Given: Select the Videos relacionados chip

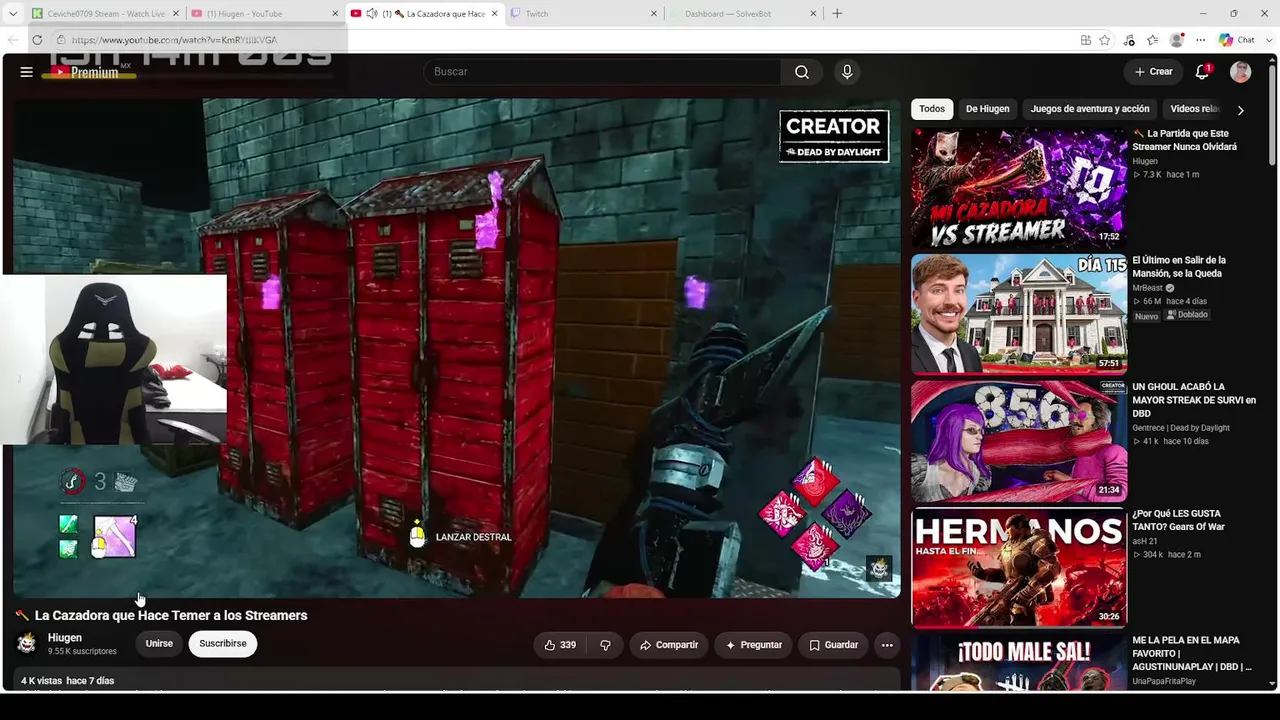Looking at the screenshot, I should (x=1194, y=109).
